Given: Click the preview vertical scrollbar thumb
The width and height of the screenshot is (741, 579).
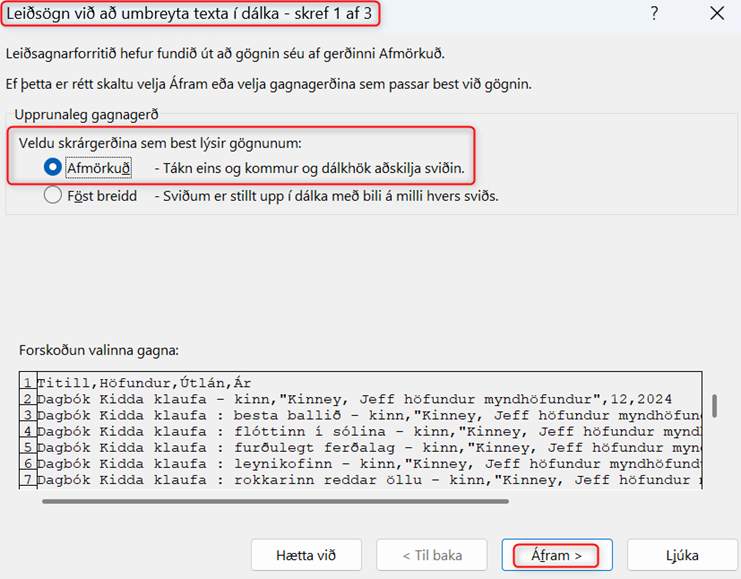Looking at the screenshot, I should click(x=715, y=406).
